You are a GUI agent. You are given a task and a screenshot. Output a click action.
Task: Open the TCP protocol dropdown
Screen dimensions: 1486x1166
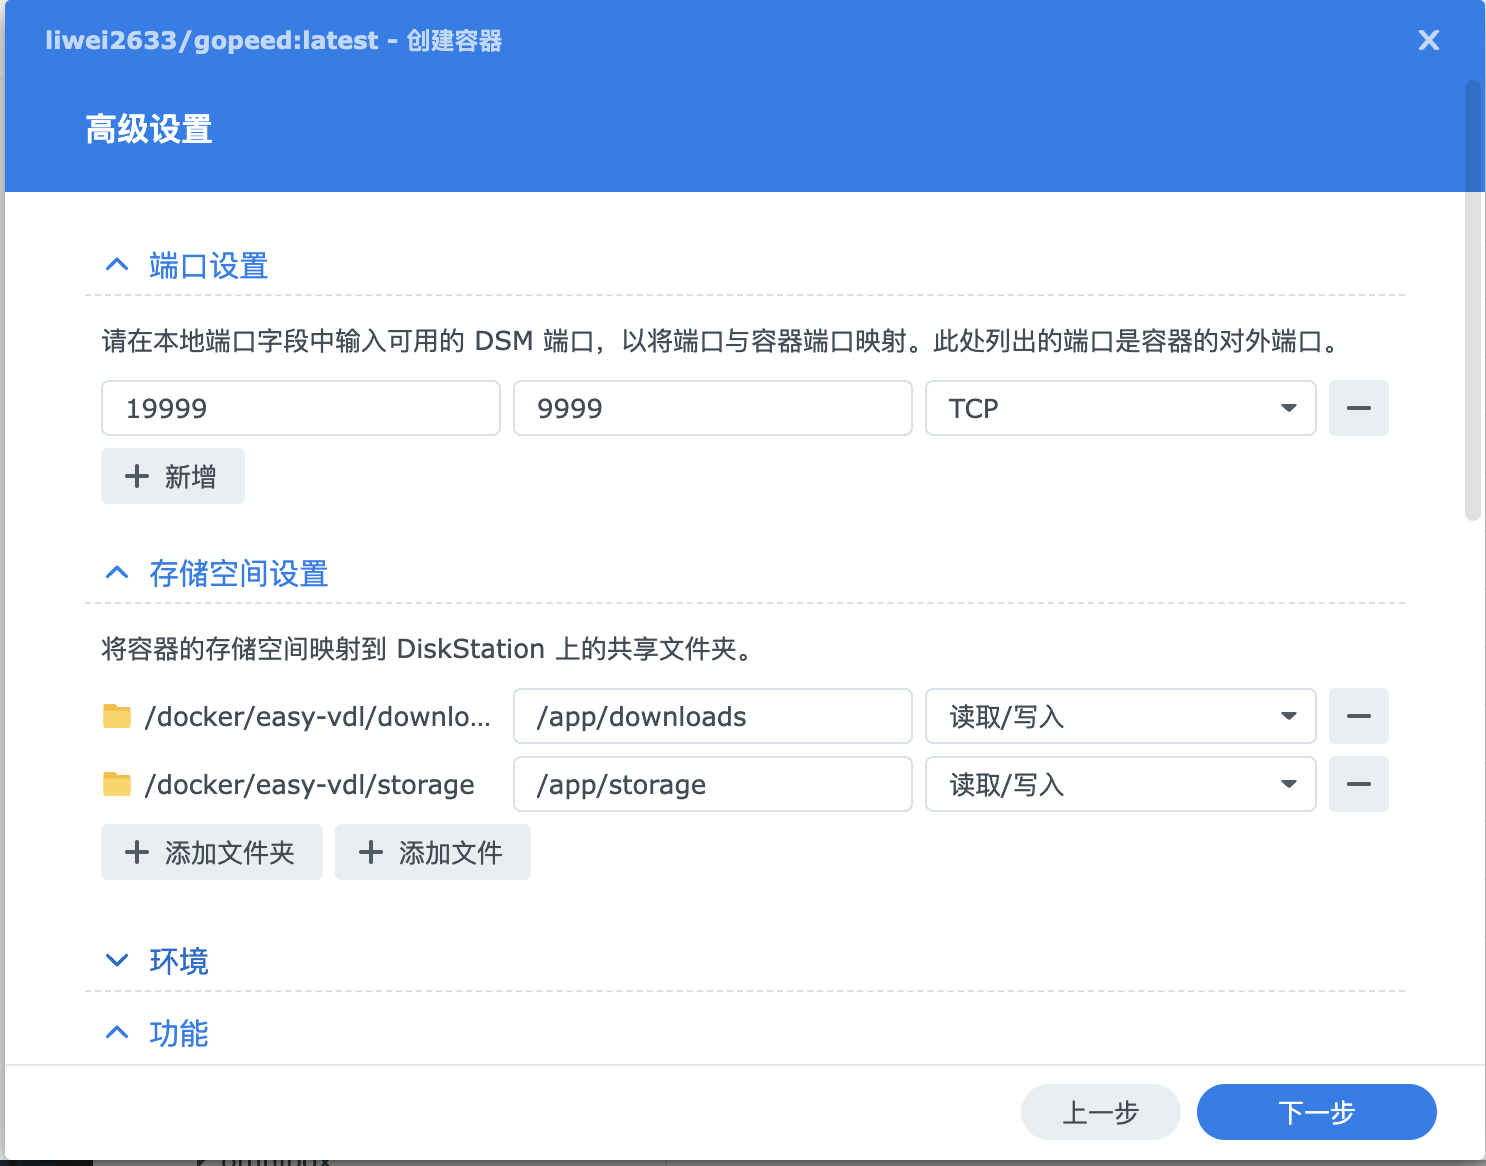[x=1119, y=408]
